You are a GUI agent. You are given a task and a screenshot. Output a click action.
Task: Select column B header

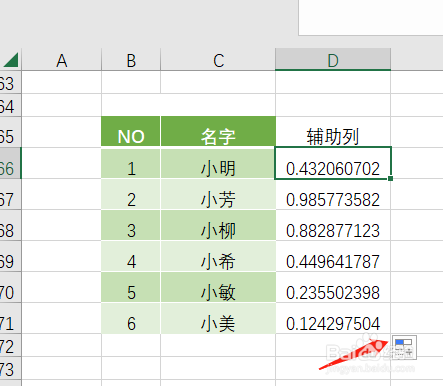[131, 60]
